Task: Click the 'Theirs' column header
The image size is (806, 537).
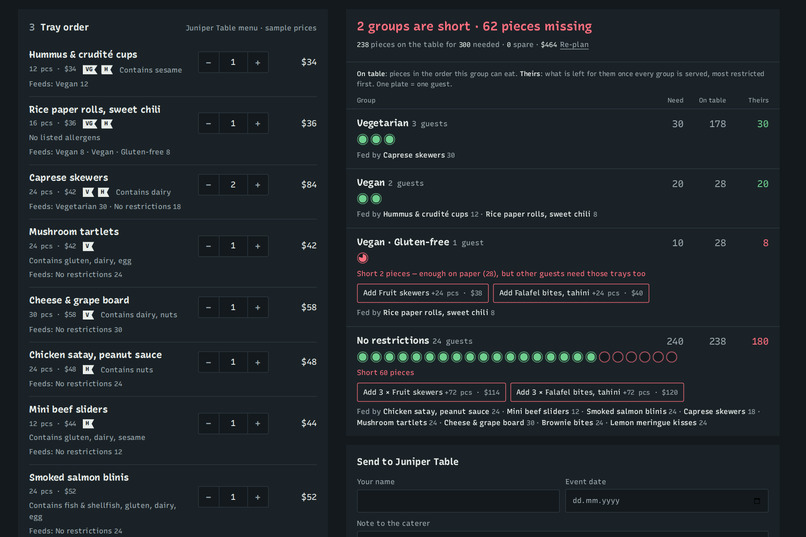Action: click(x=758, y=100)
